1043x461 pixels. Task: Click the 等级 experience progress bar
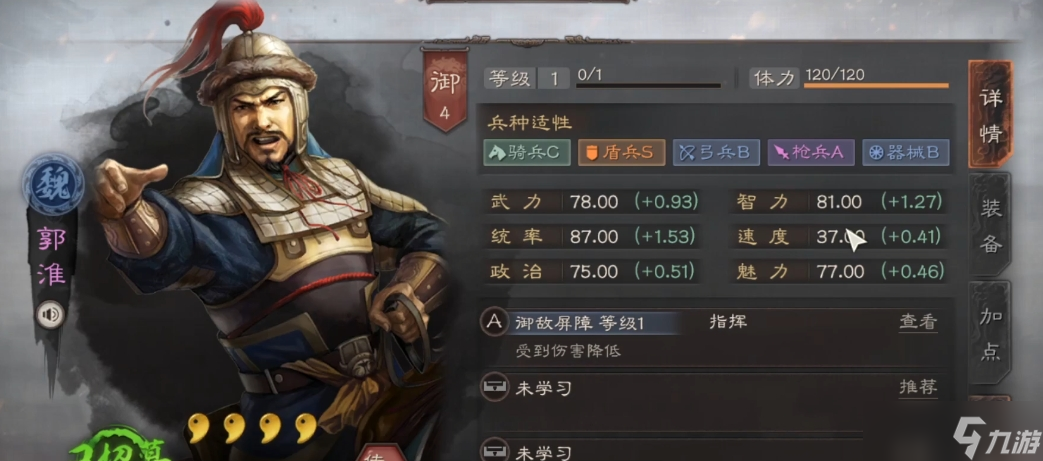pos(649,86)
